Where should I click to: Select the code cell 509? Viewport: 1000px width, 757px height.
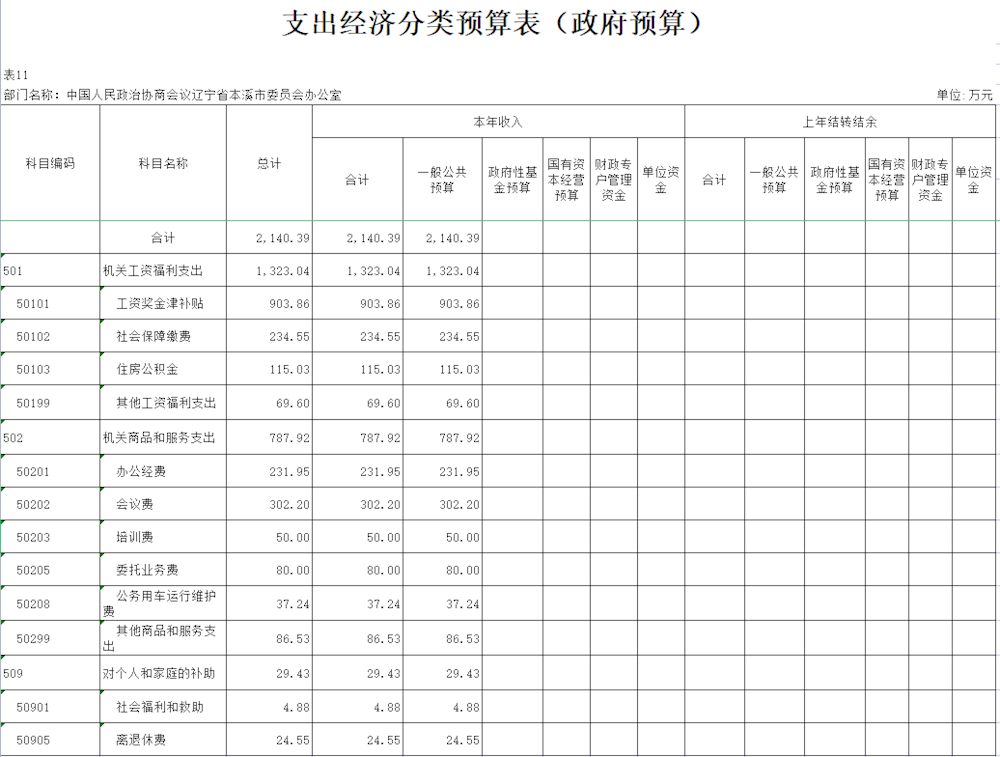tap(50, 673)
